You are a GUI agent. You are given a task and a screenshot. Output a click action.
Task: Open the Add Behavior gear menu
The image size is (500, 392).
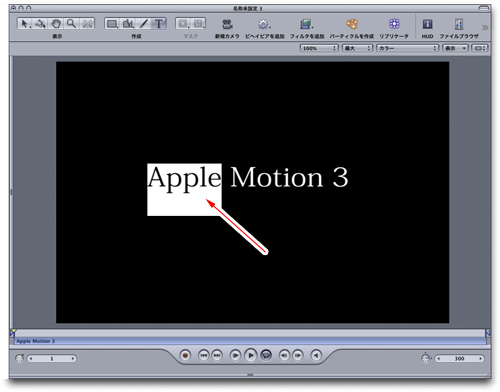[264, 24]
